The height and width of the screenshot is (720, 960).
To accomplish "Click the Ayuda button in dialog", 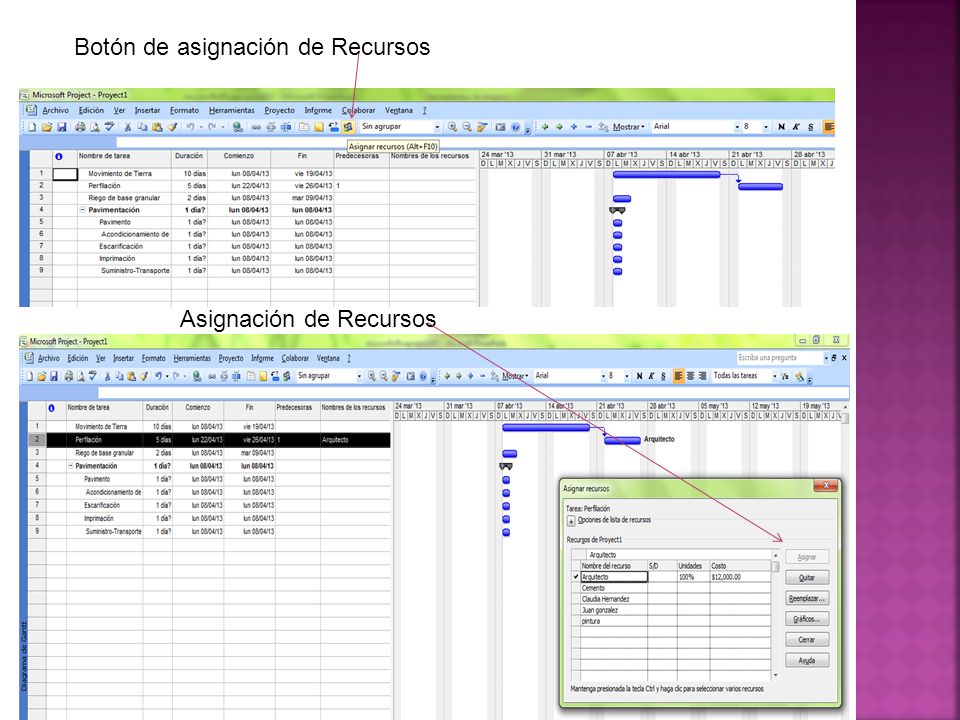I will pyautogui.click(x=807, y=661).
